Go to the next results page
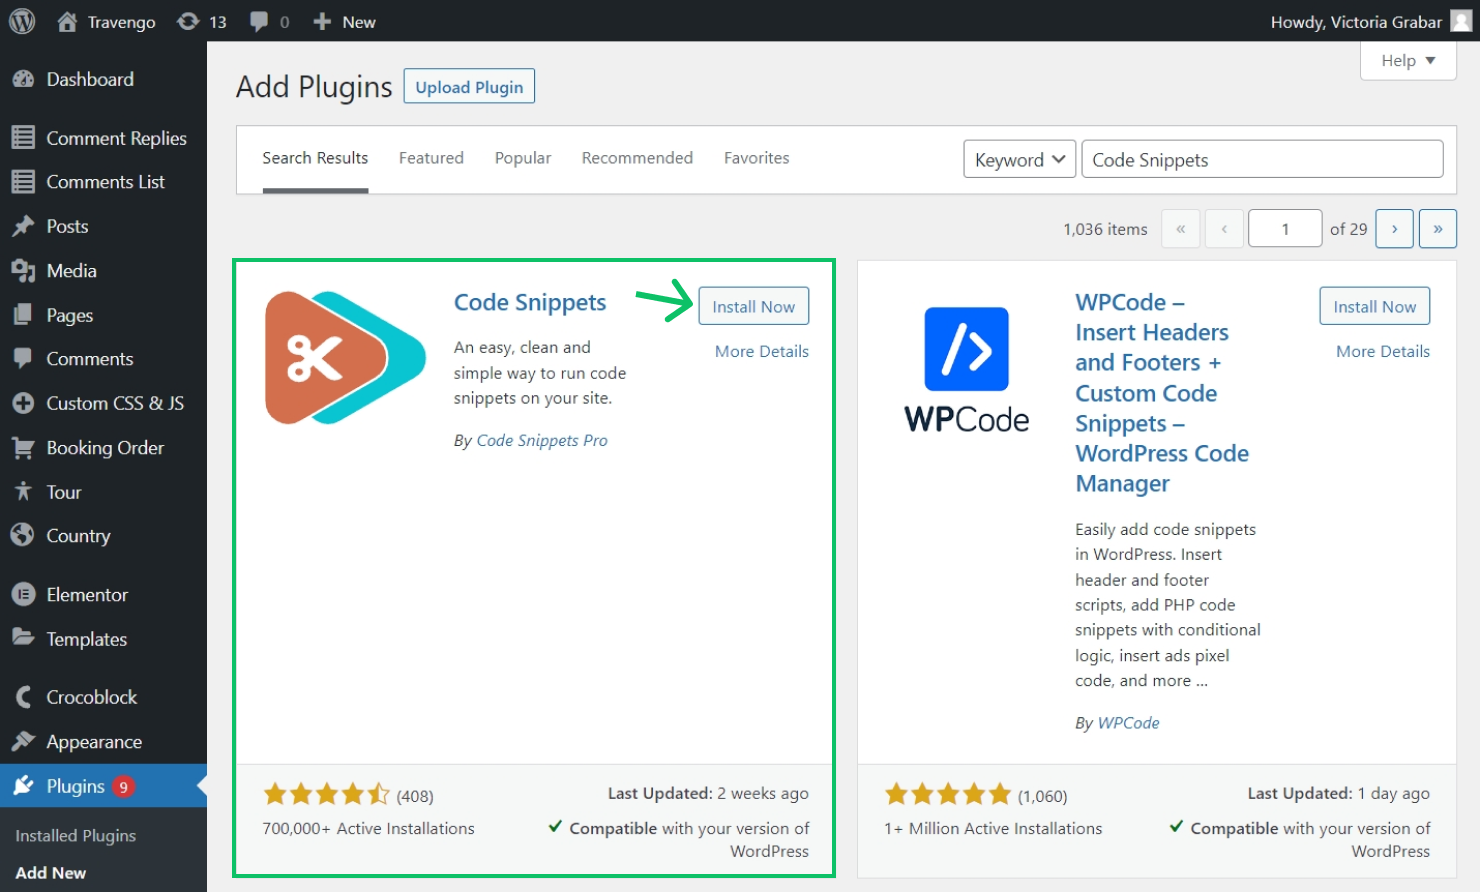 tap(1394, 228)
